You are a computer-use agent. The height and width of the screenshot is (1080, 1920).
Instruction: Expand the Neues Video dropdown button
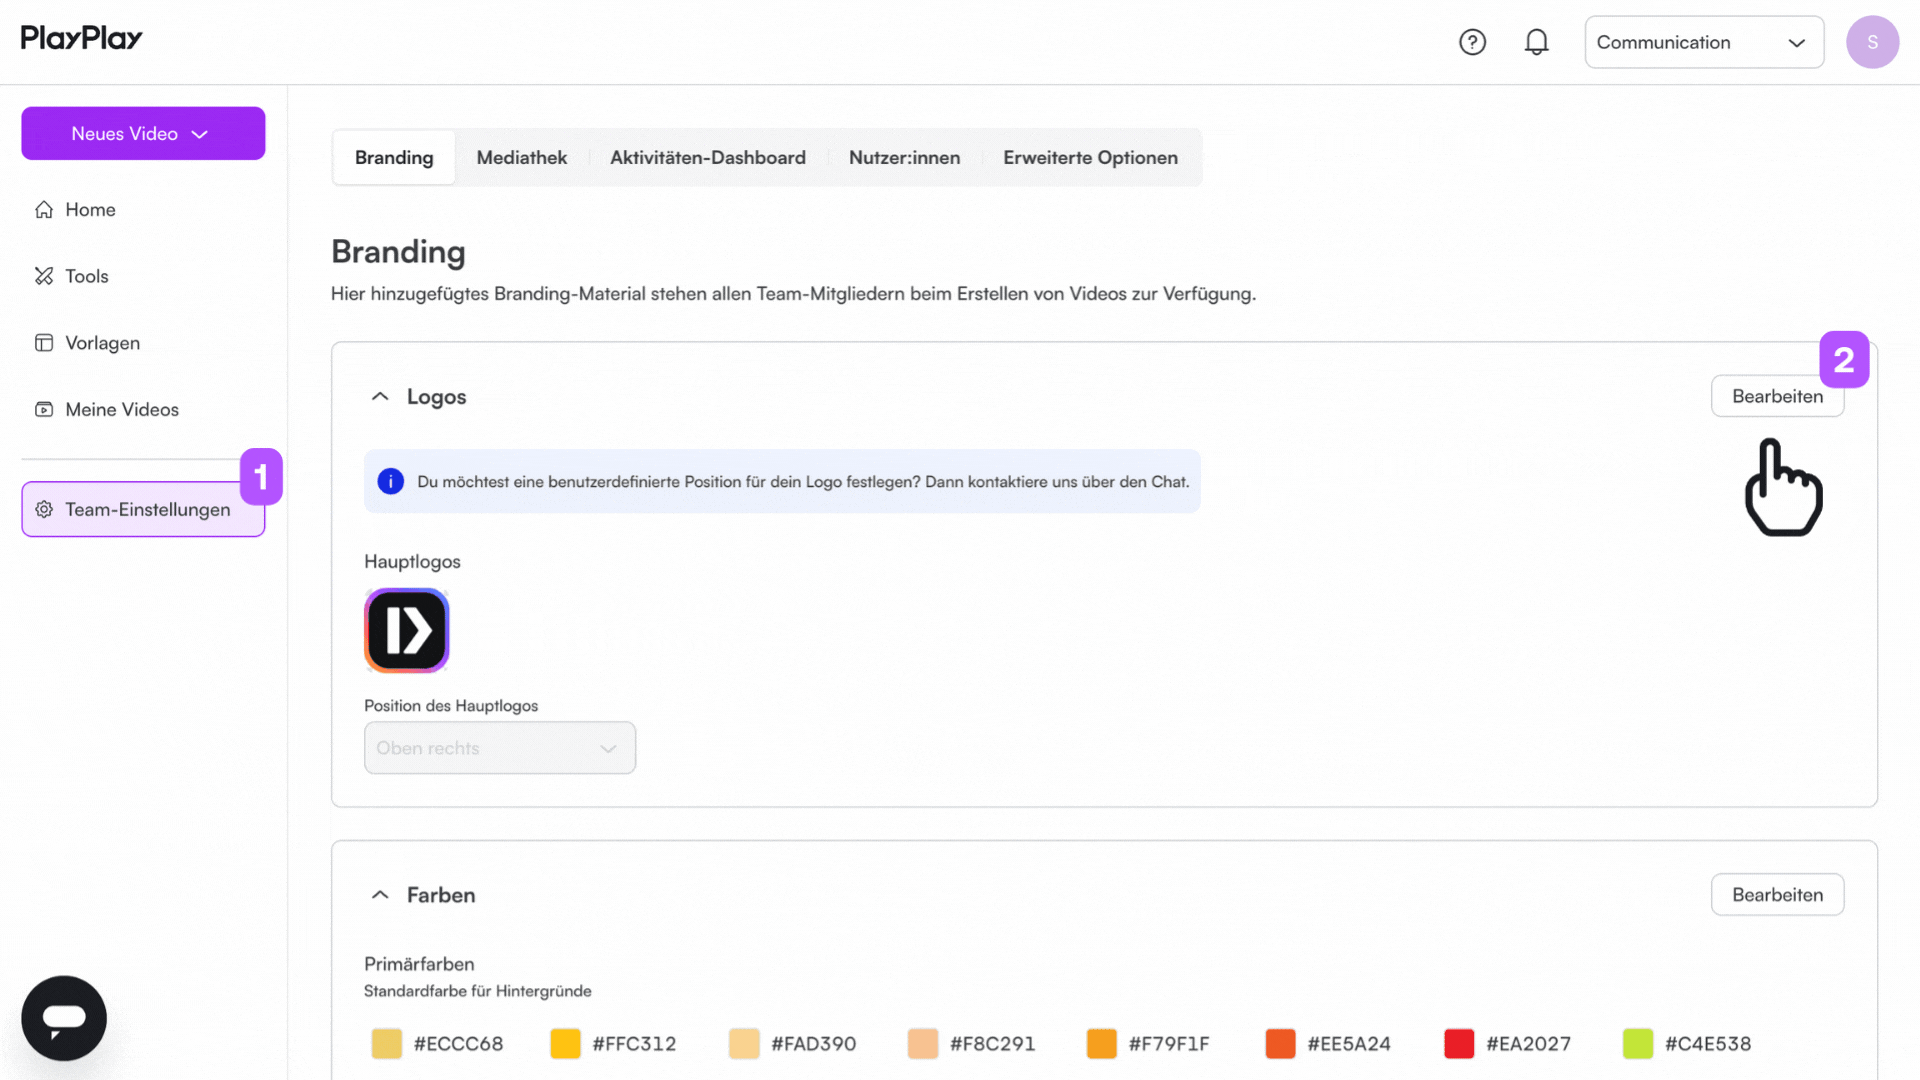point(143,133)
